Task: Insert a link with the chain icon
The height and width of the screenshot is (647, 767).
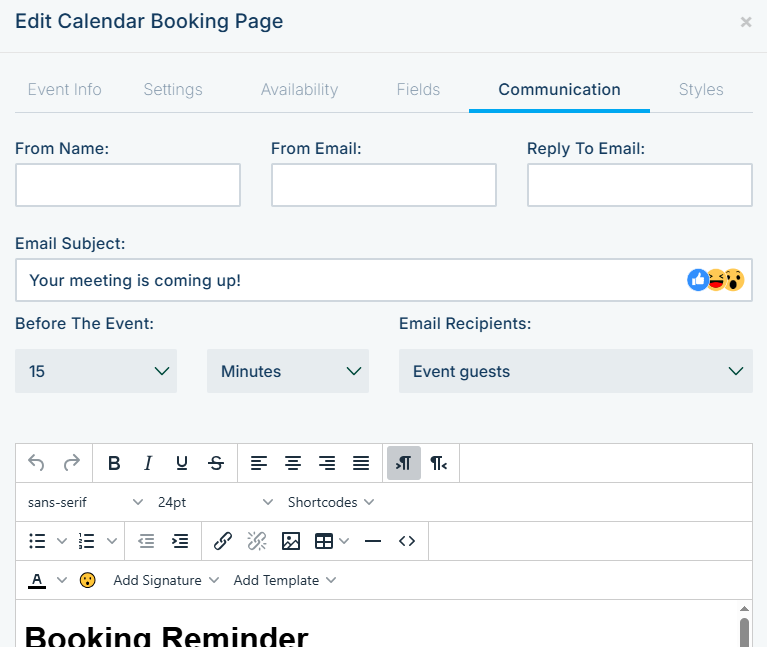Action: [x=223, y=541]
